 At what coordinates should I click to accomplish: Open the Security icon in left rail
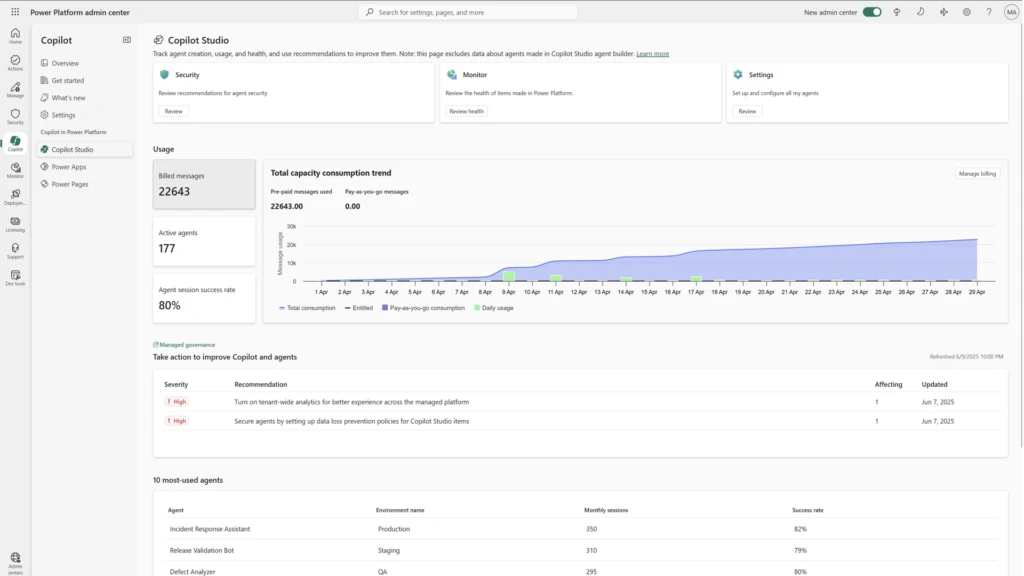click(15, 116)
